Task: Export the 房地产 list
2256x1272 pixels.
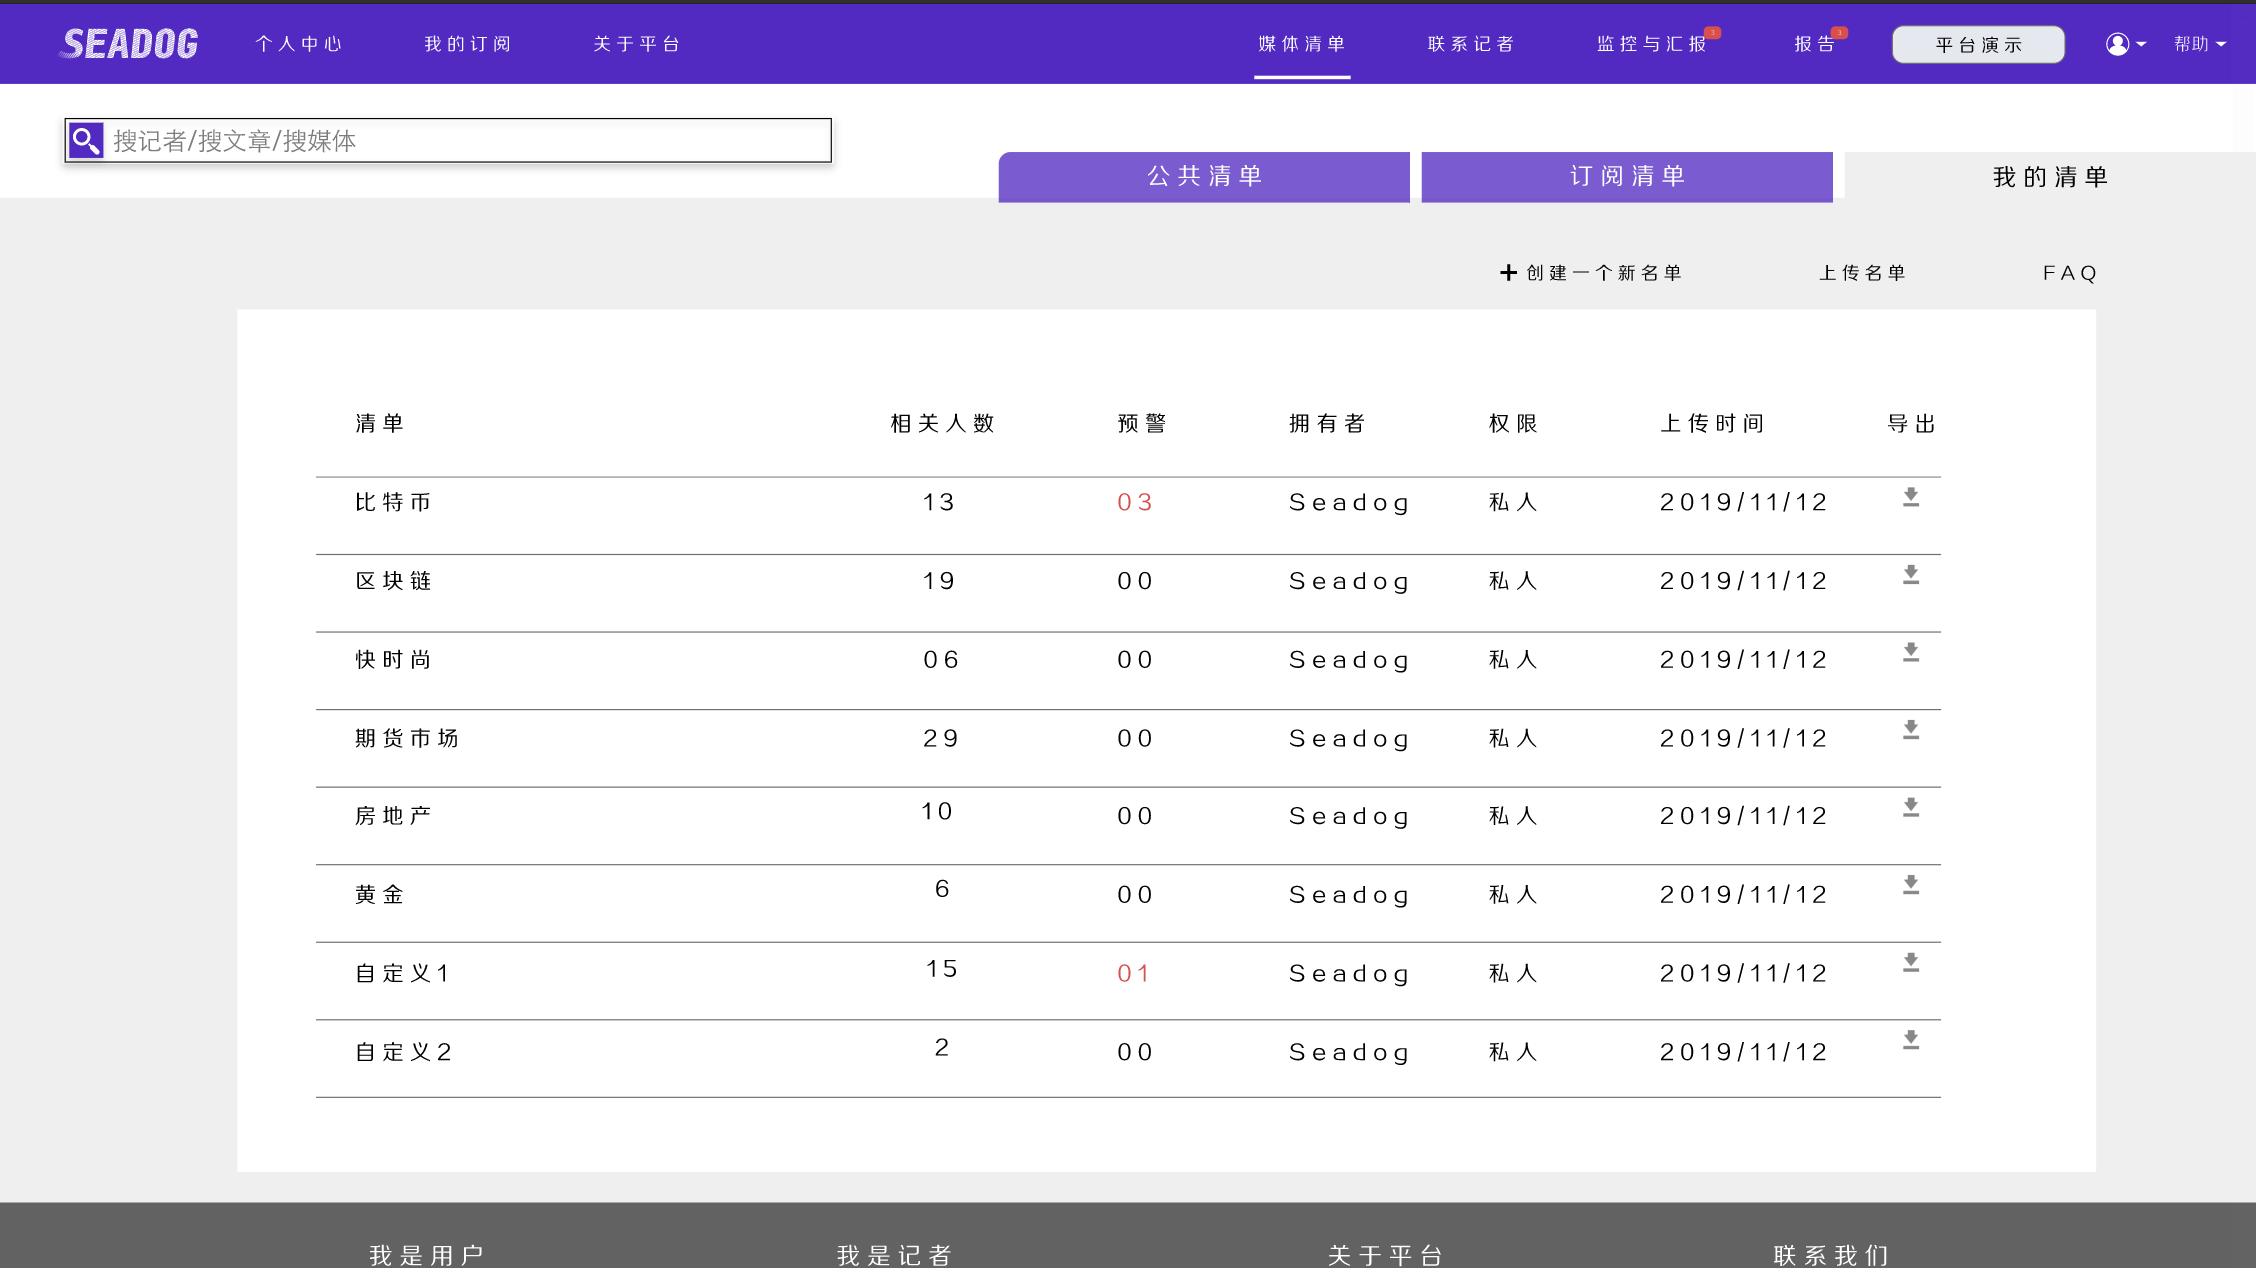Action: pos(1911,808)
